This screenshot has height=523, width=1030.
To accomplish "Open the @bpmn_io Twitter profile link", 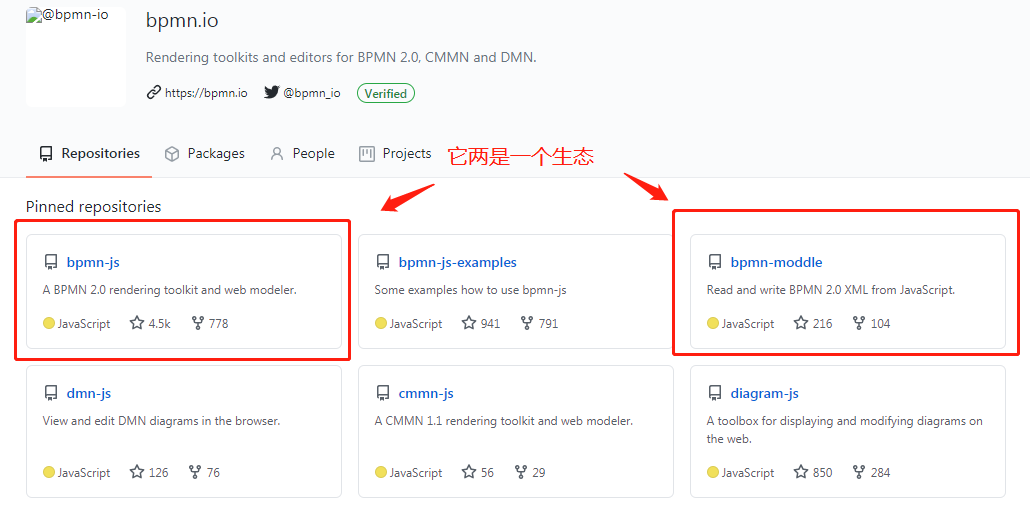I will tap(311, 93).
